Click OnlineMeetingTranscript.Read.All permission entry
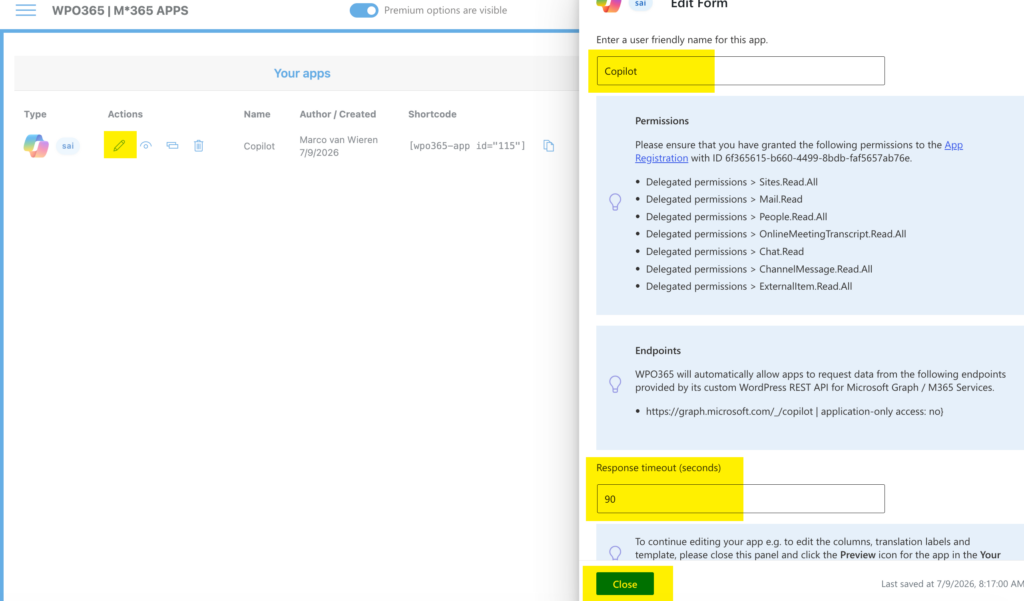This screenshot has height=601, width=1024. 776,234
